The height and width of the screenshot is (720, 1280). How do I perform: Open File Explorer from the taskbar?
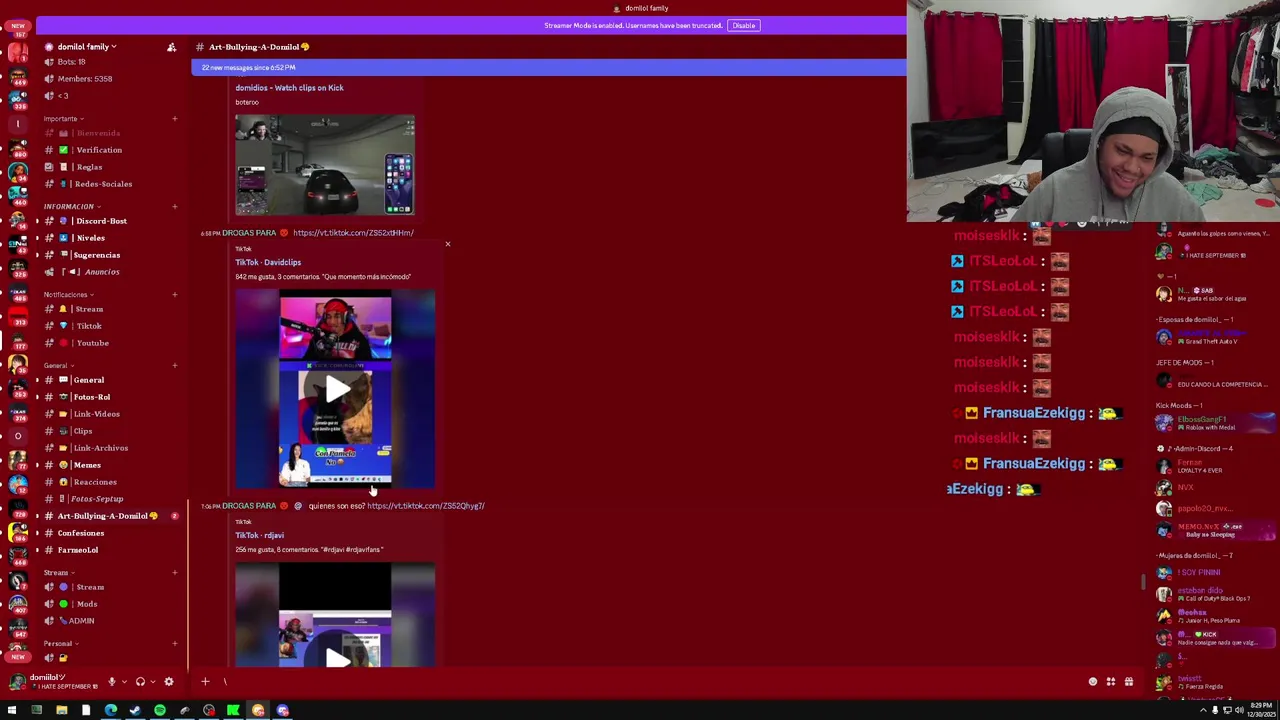coord(61,711)
